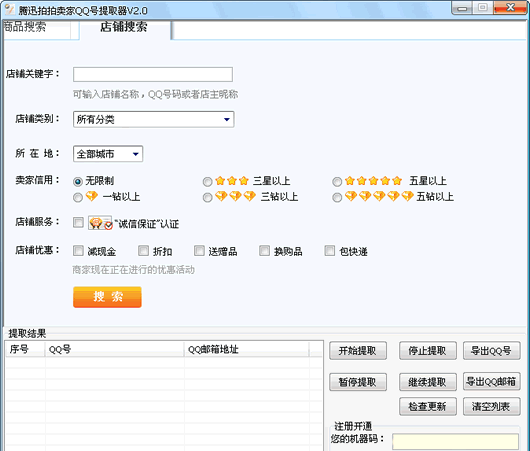
Task: Click the hint text 商家现在正在进行的优惠活动
Action: (x=134, y=270)
